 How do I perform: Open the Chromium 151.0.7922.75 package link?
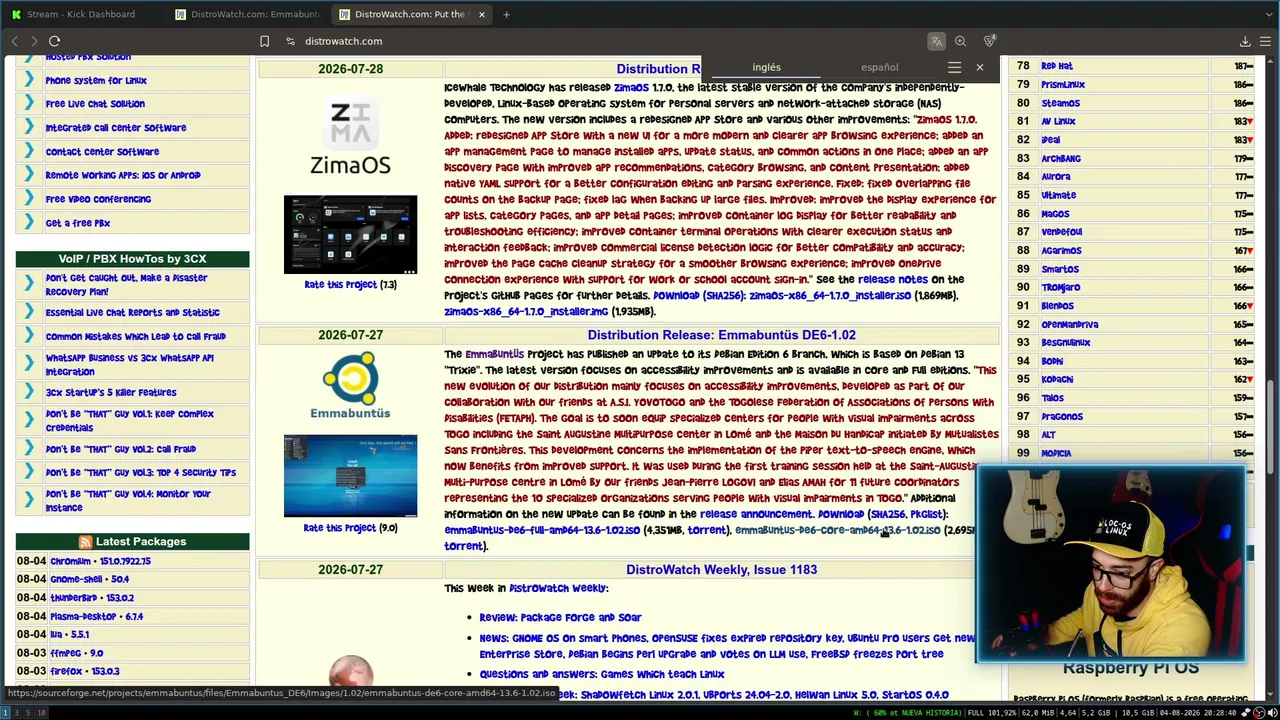point(100,561)
